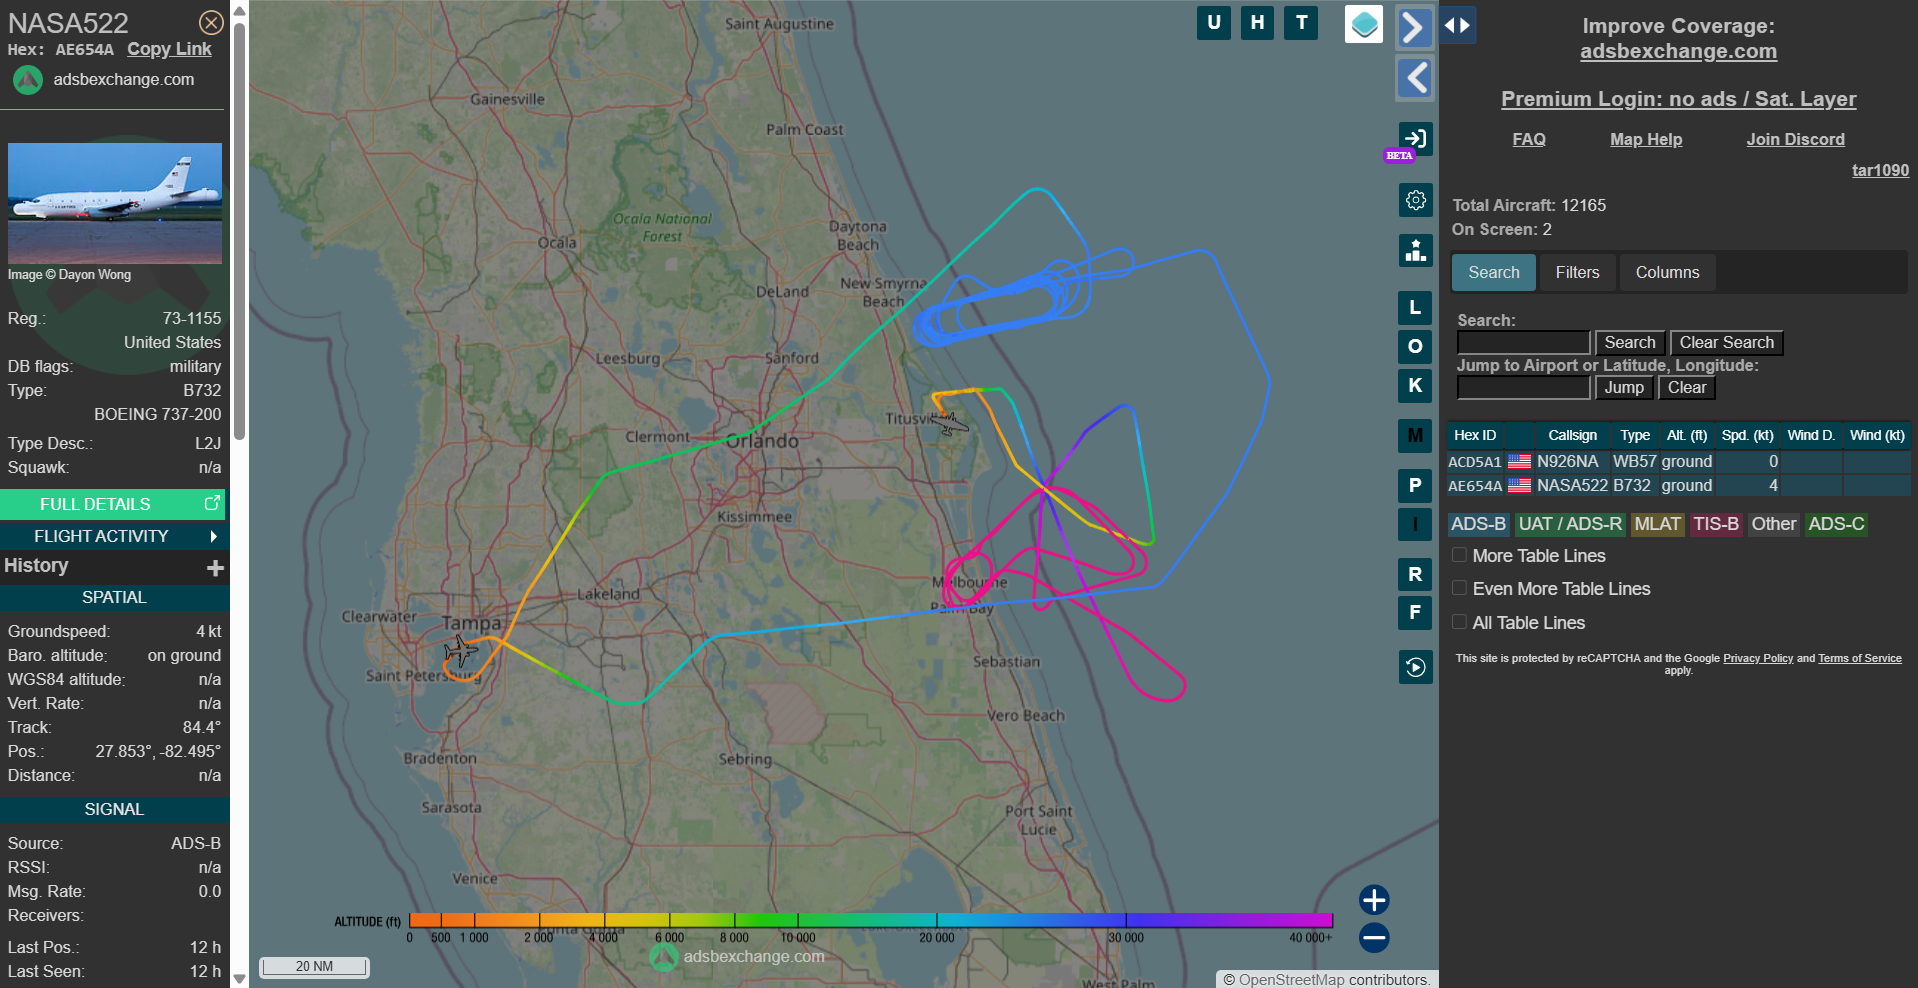
Task: Click the altitude color legend bar
Action: tap(870, 920)
